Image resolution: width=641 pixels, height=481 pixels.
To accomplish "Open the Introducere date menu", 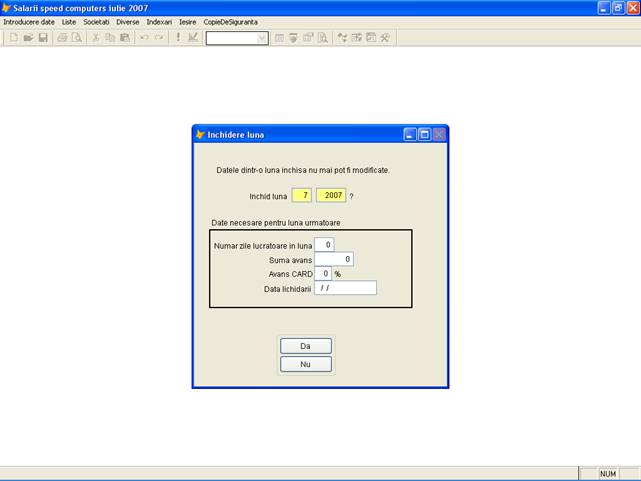I will [29, 22].
